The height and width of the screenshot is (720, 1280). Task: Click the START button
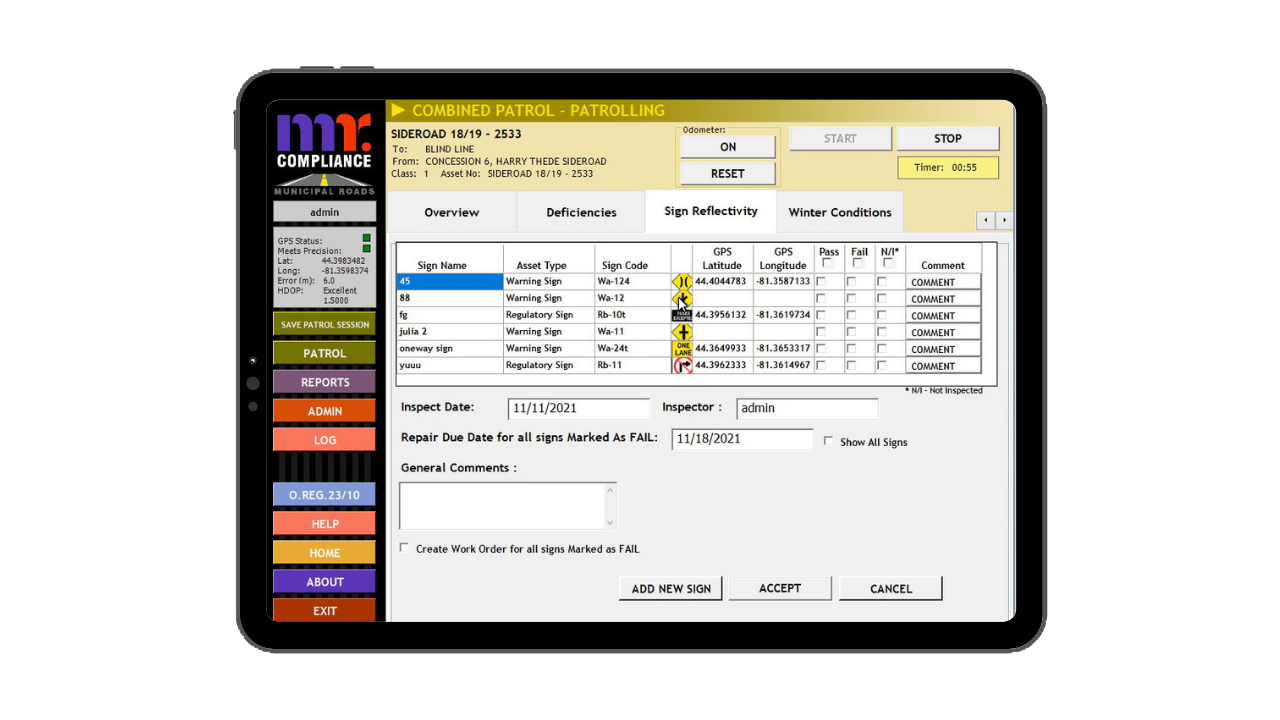[x=840, y=138]
